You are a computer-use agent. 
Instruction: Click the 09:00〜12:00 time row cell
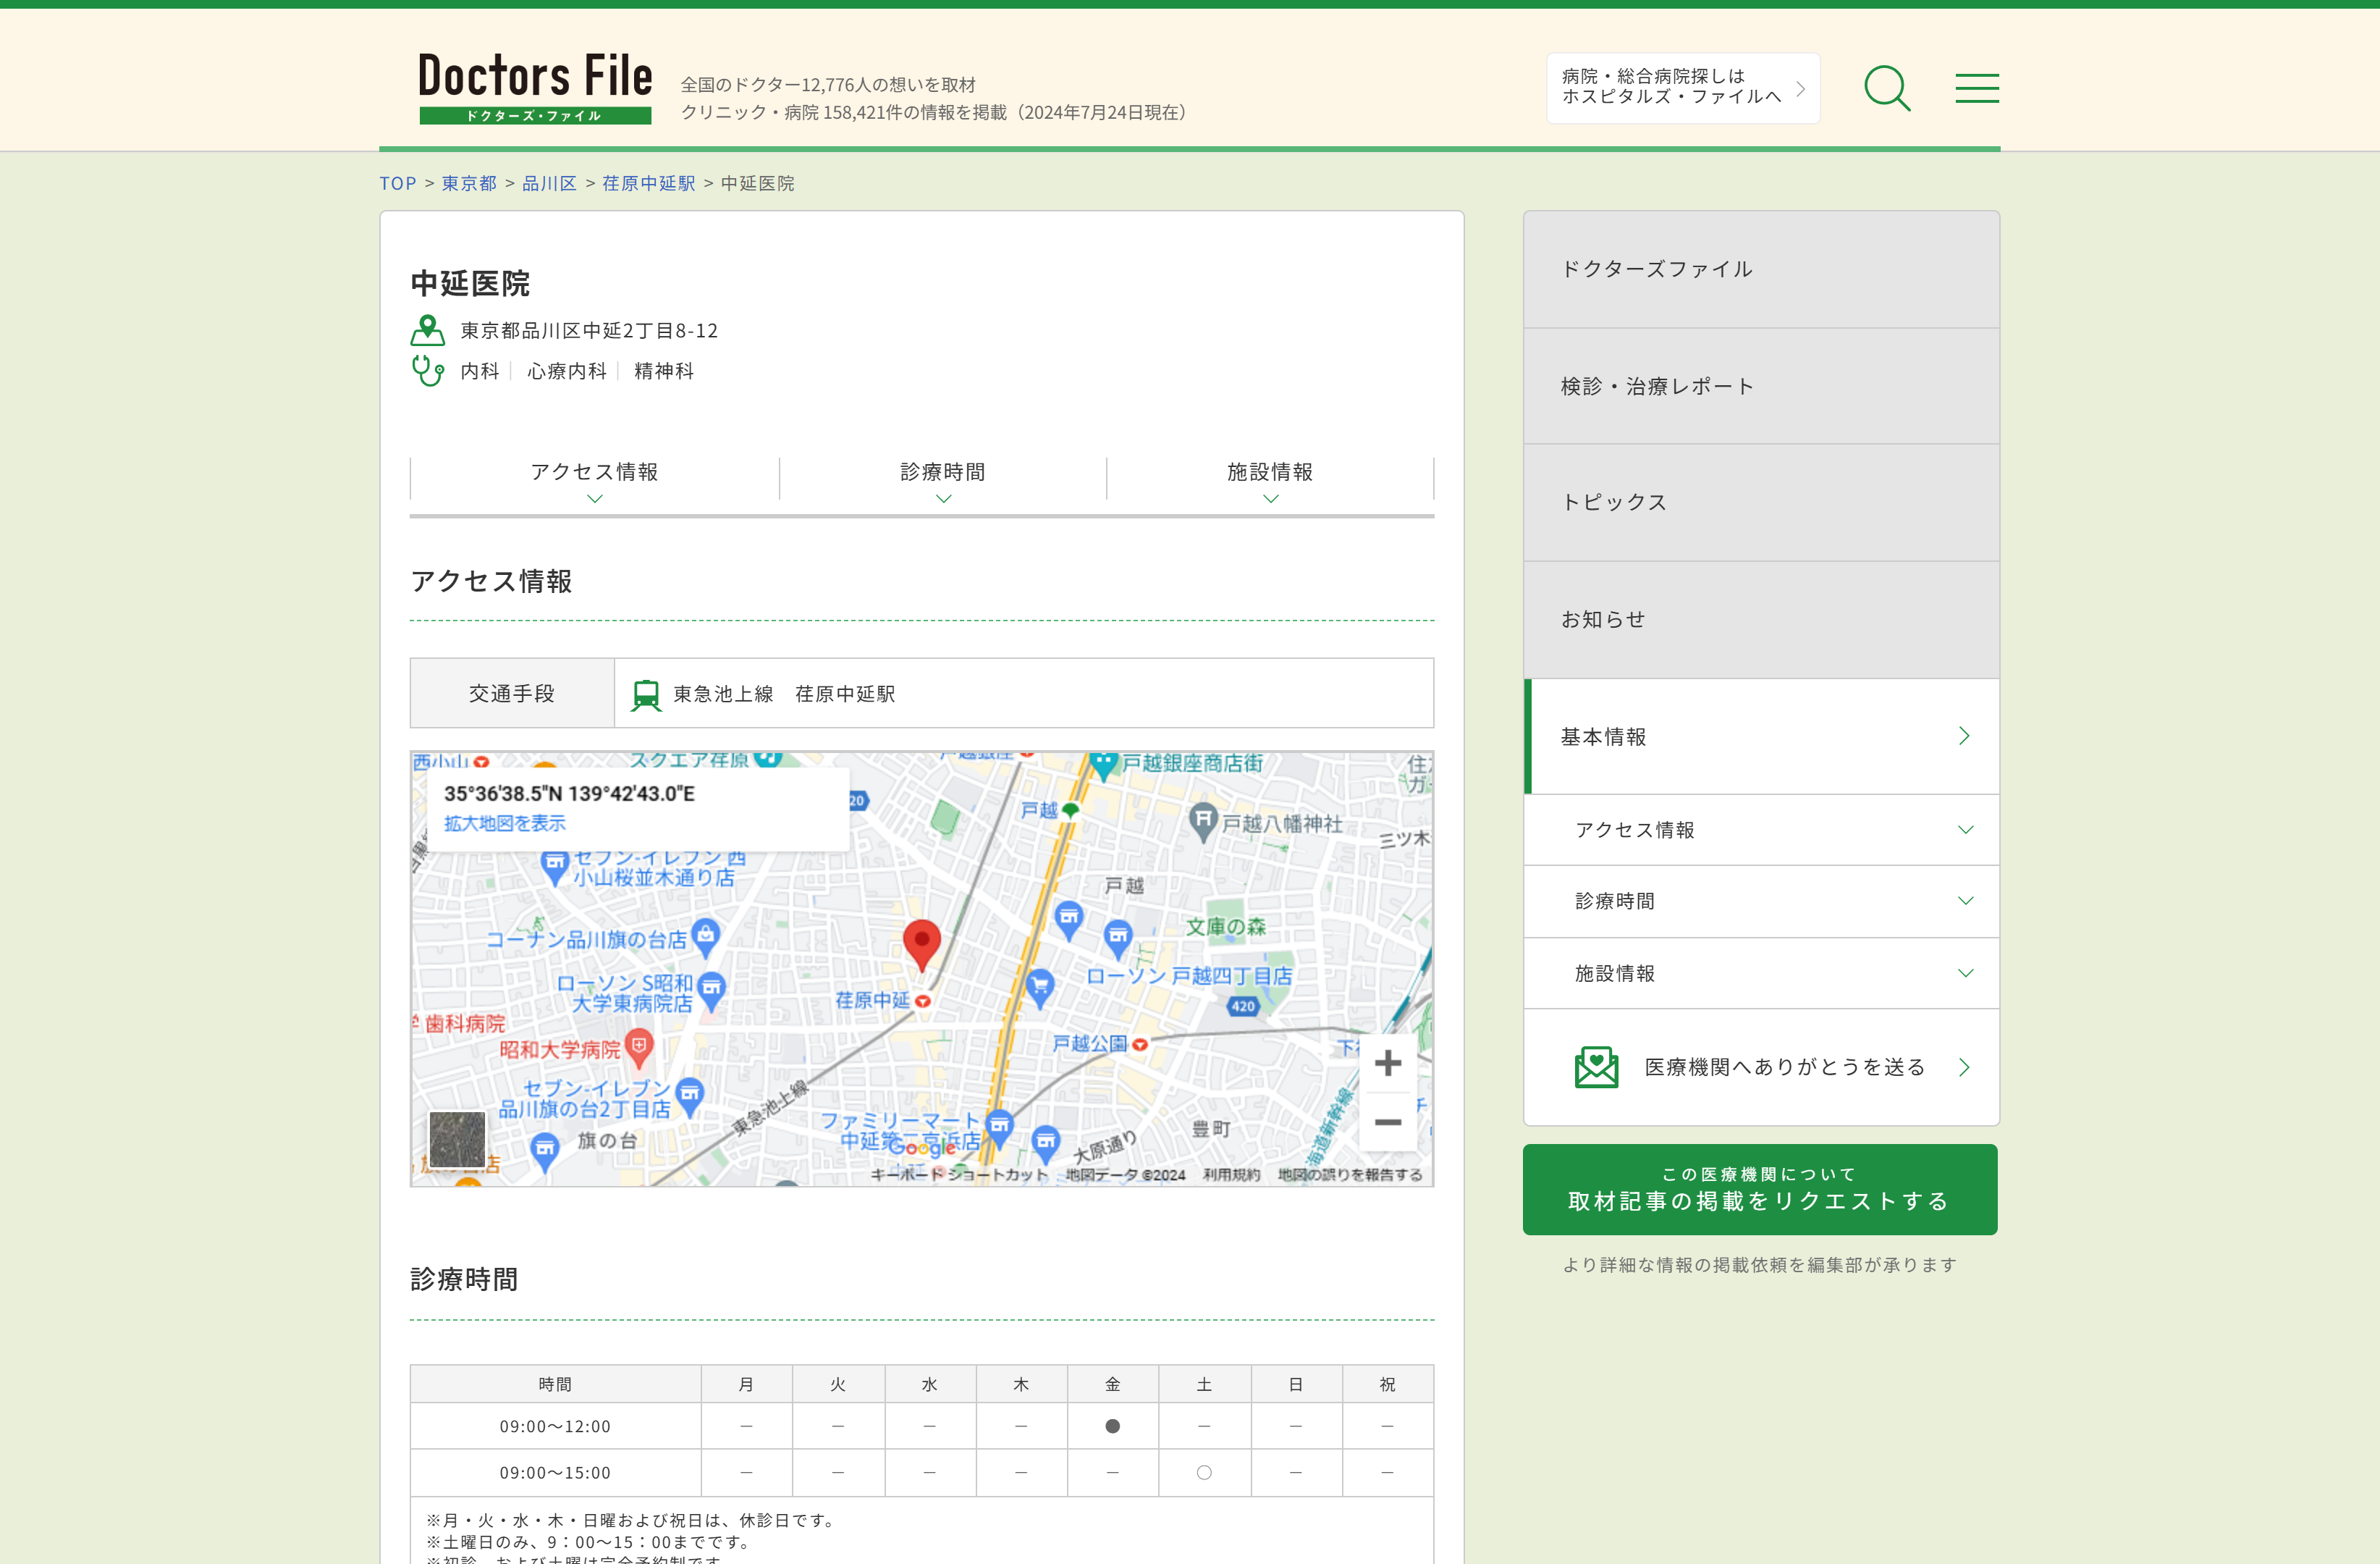coord(555,1426)
